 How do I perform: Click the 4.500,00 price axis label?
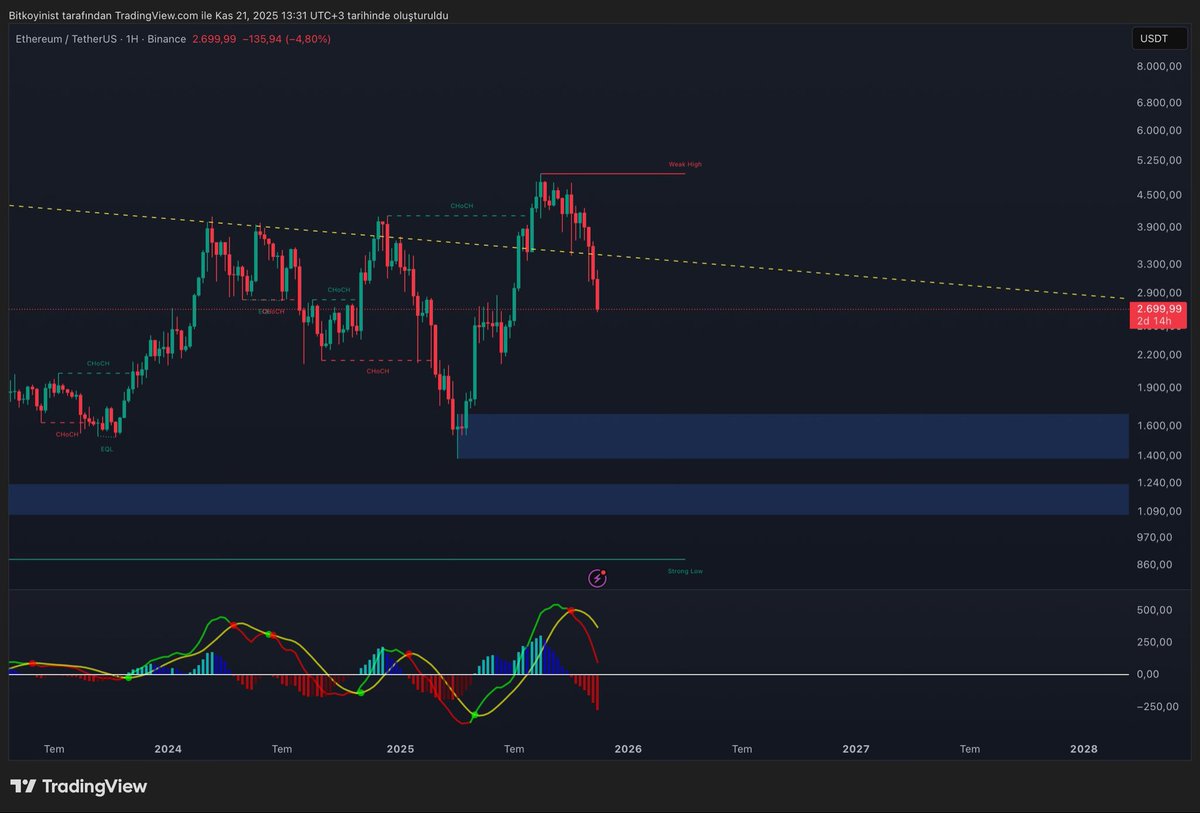pyautogui.click(x=1159, y=195)
